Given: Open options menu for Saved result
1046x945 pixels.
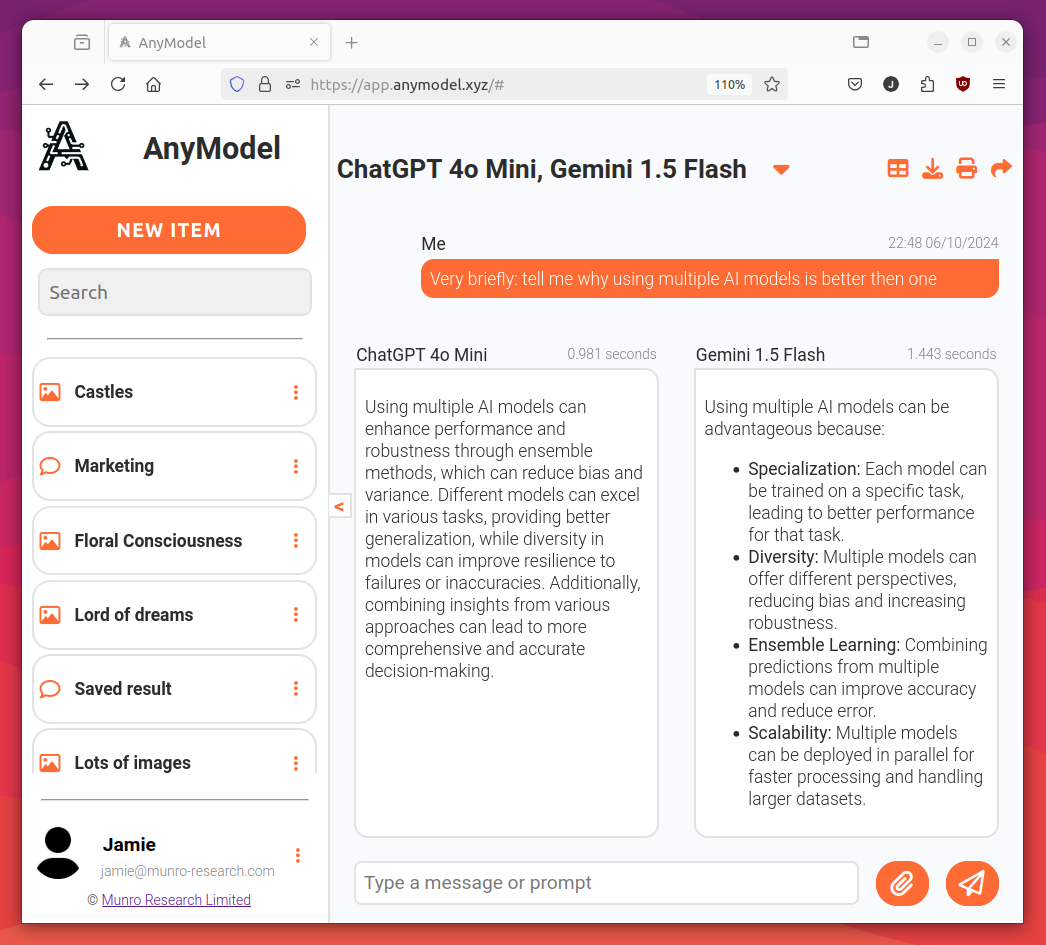Looking at the screenshot, I should click(296, 688).
